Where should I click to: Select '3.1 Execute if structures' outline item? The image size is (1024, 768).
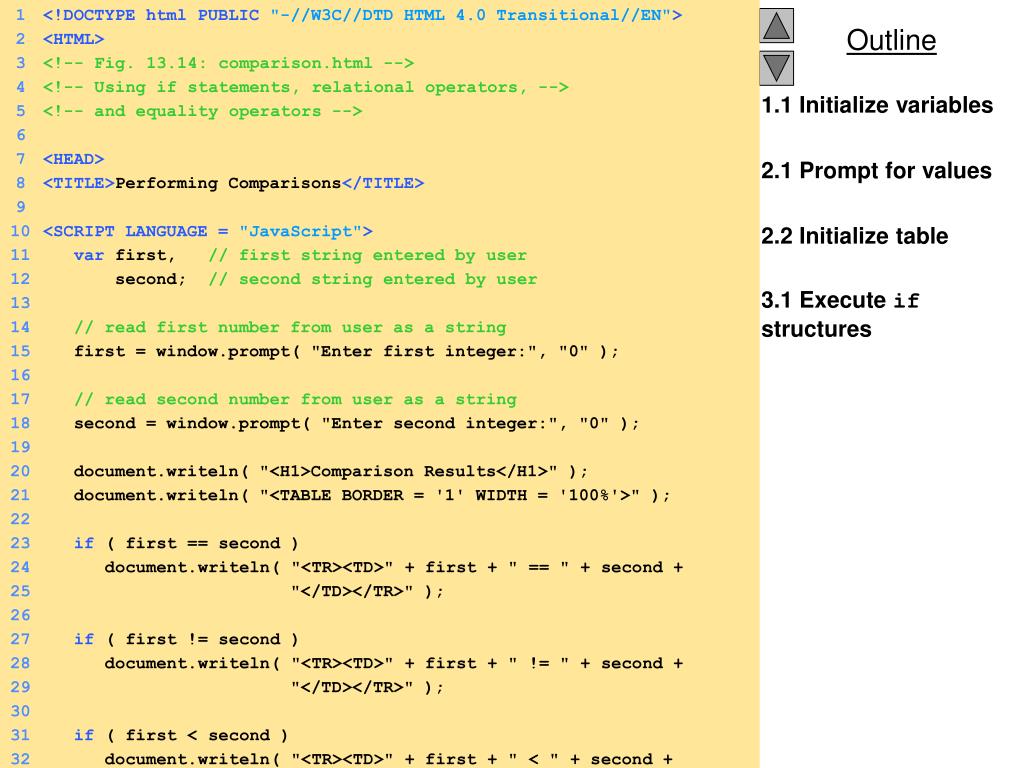[840, 314]
